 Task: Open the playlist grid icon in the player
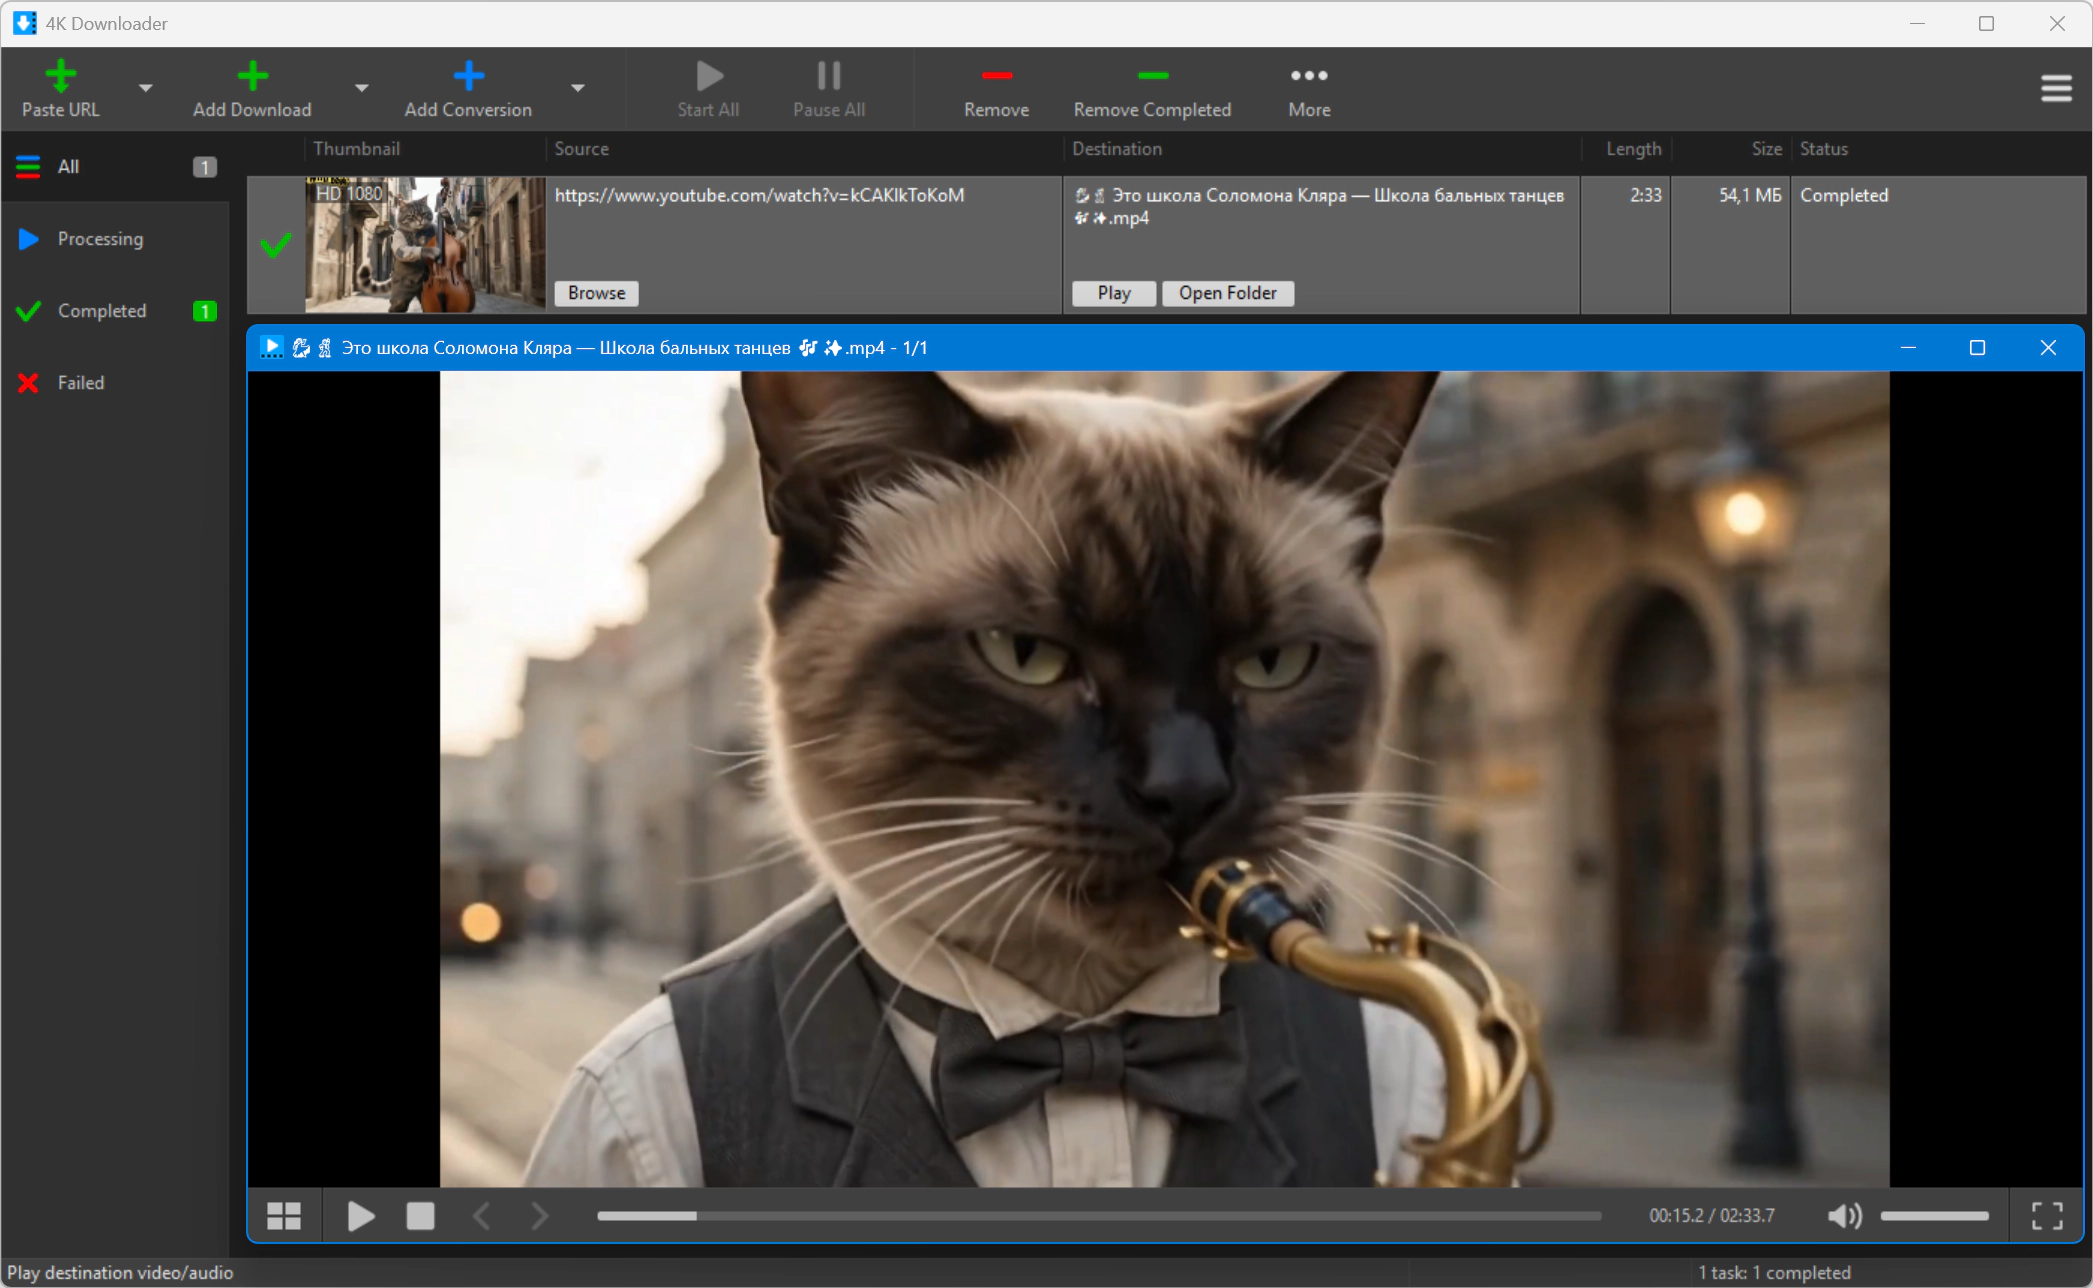(284, 1216)
